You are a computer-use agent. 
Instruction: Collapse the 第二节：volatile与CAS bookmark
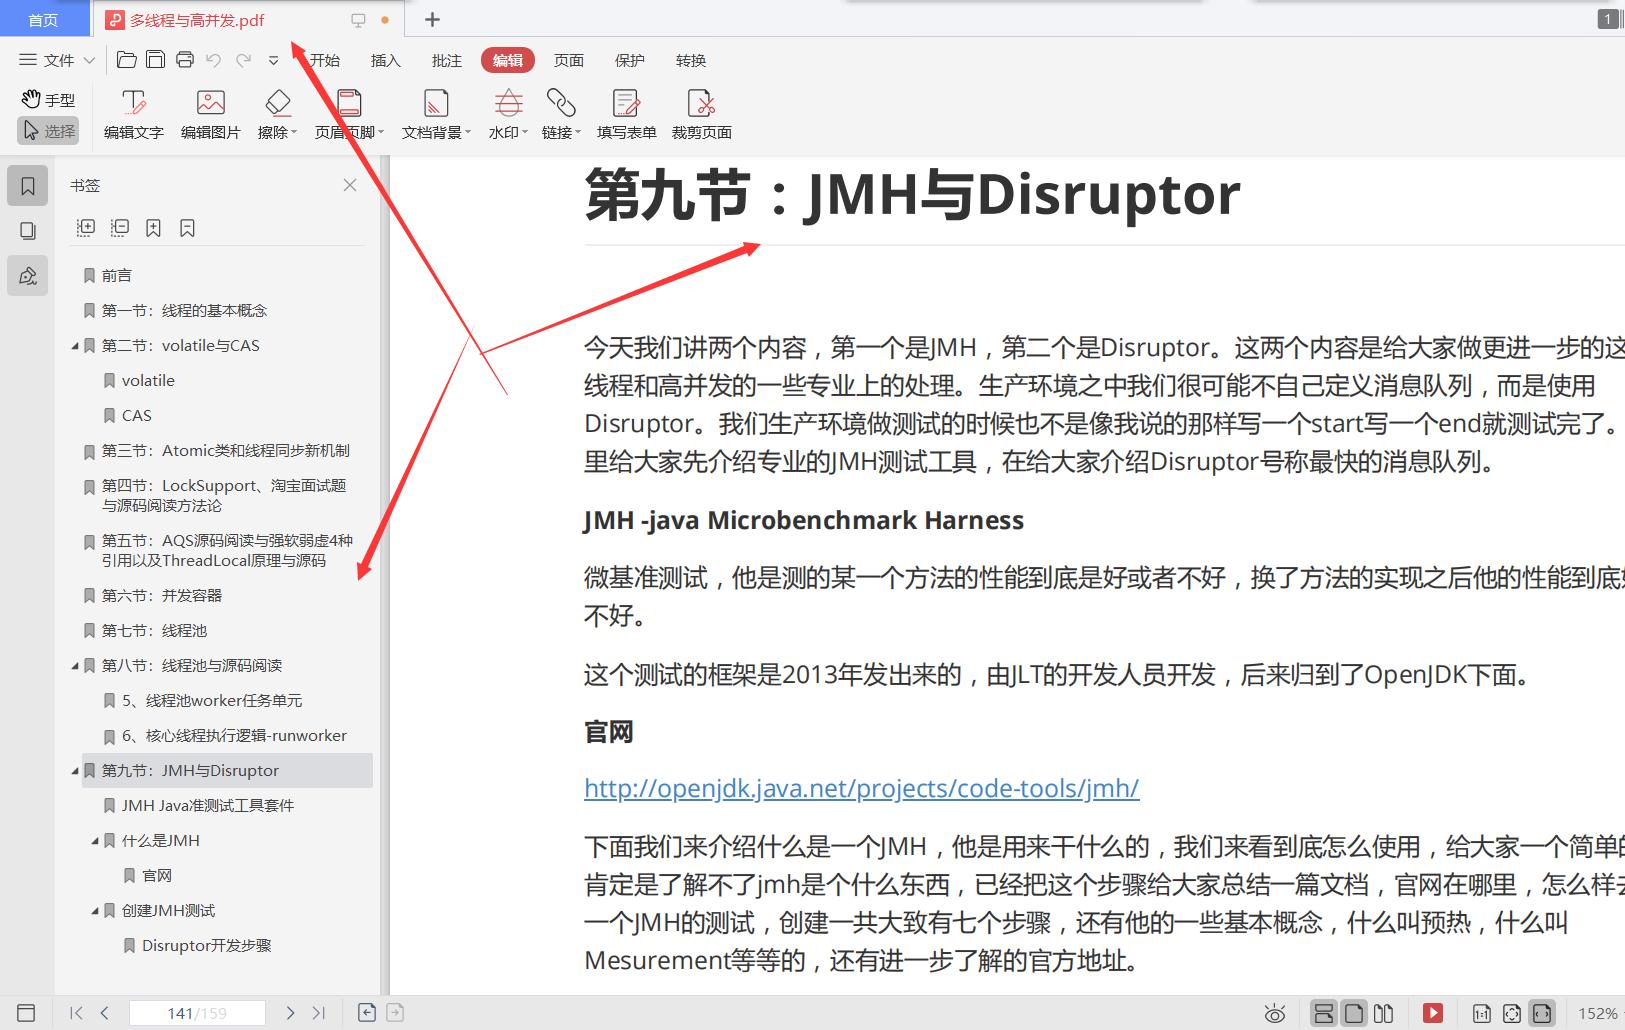tap(75, 346)
